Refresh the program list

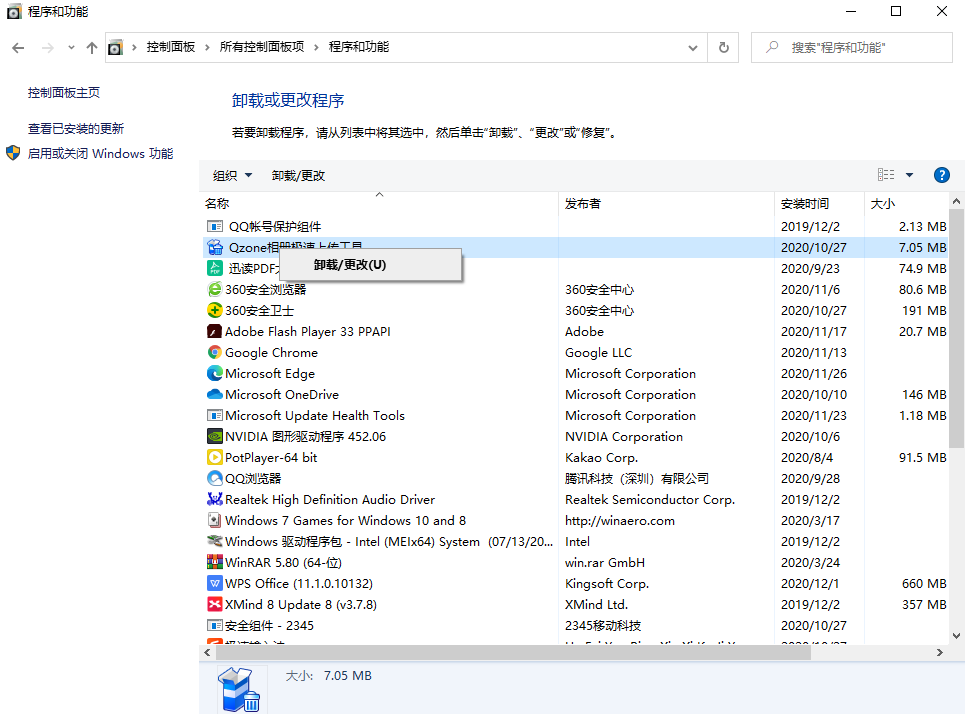(x=723, y=47)
